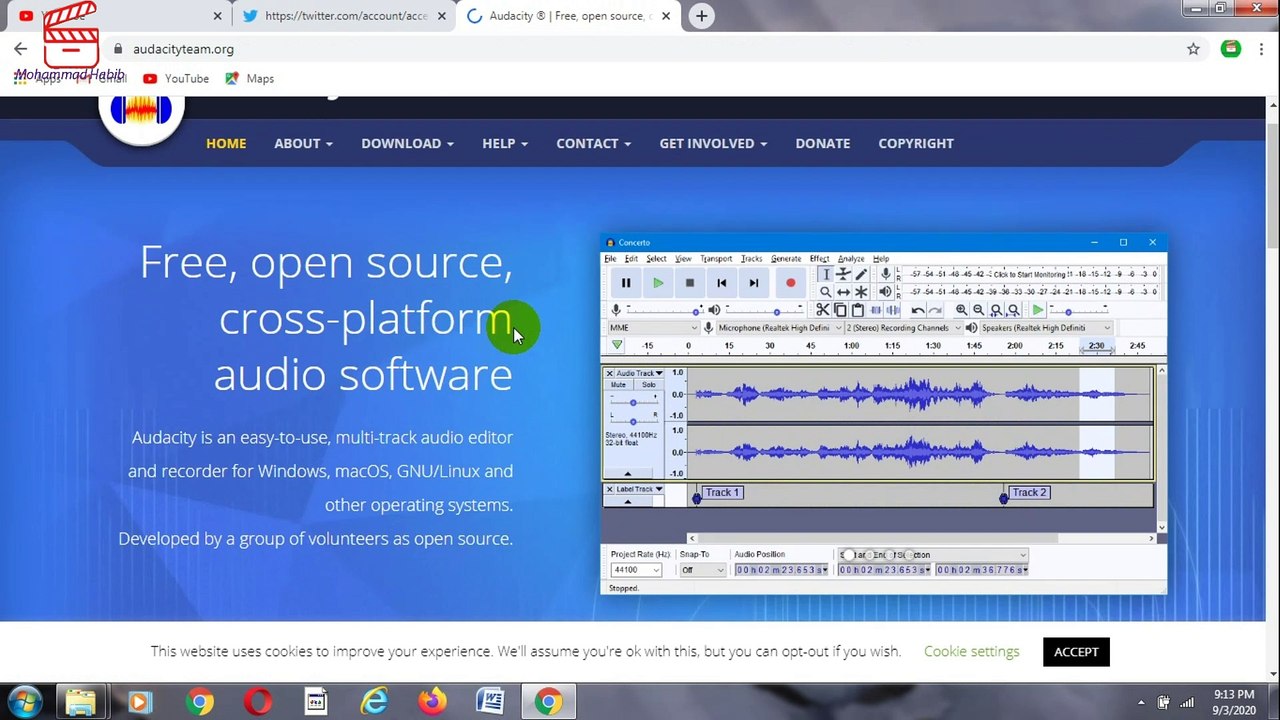The image size is (1280, 720).
Task: Click the Paste clipboard icon
Action: (x=857, y=310)
